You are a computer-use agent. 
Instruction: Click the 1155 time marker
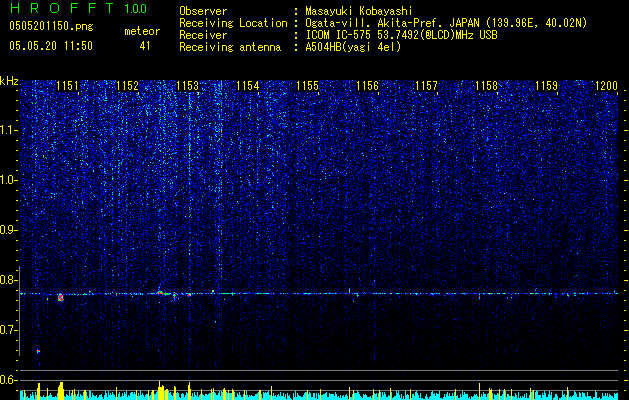308,85
